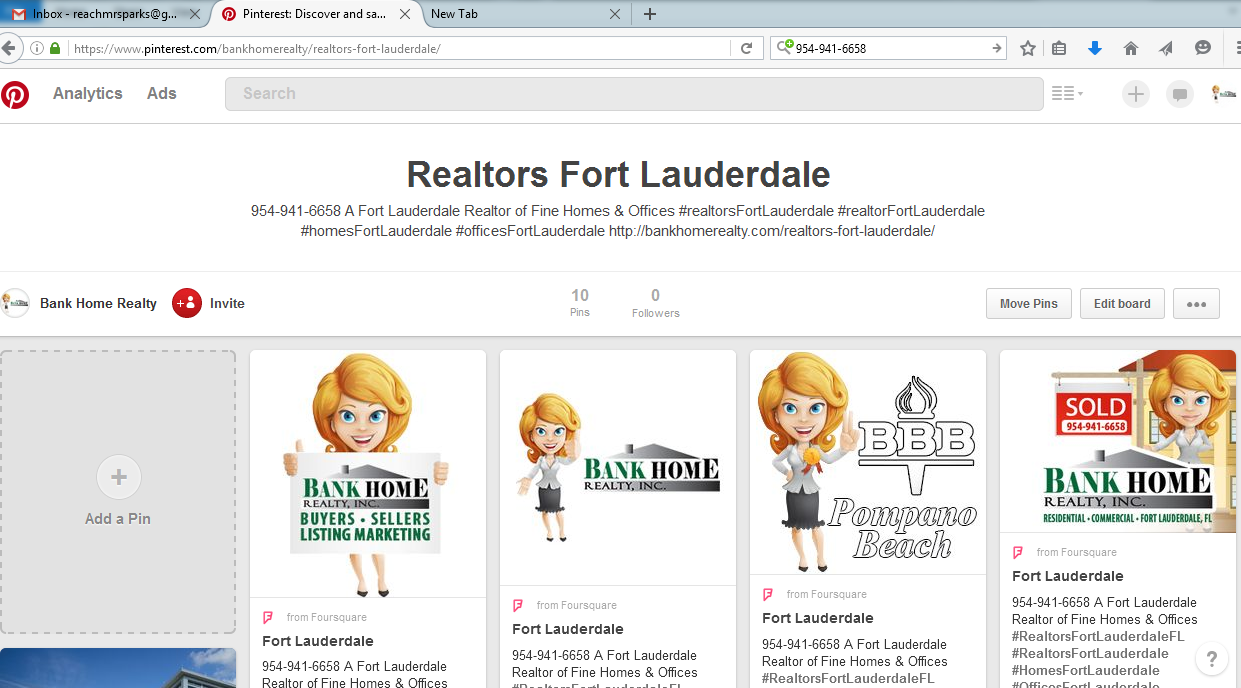This screenshot has width=1241, height=688.
Task: Click the red Invite people icon
Action: click(187, 303)
